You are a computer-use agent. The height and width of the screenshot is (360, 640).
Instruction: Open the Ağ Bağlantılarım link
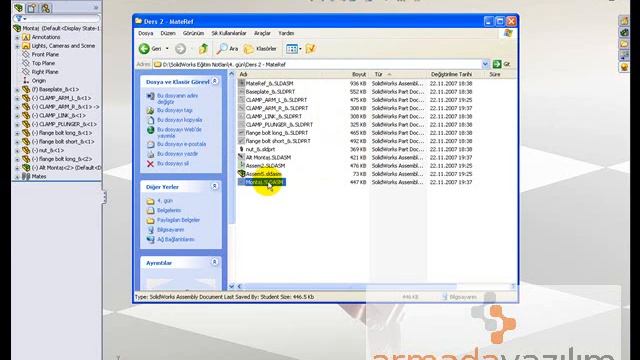tap(176, 240)
